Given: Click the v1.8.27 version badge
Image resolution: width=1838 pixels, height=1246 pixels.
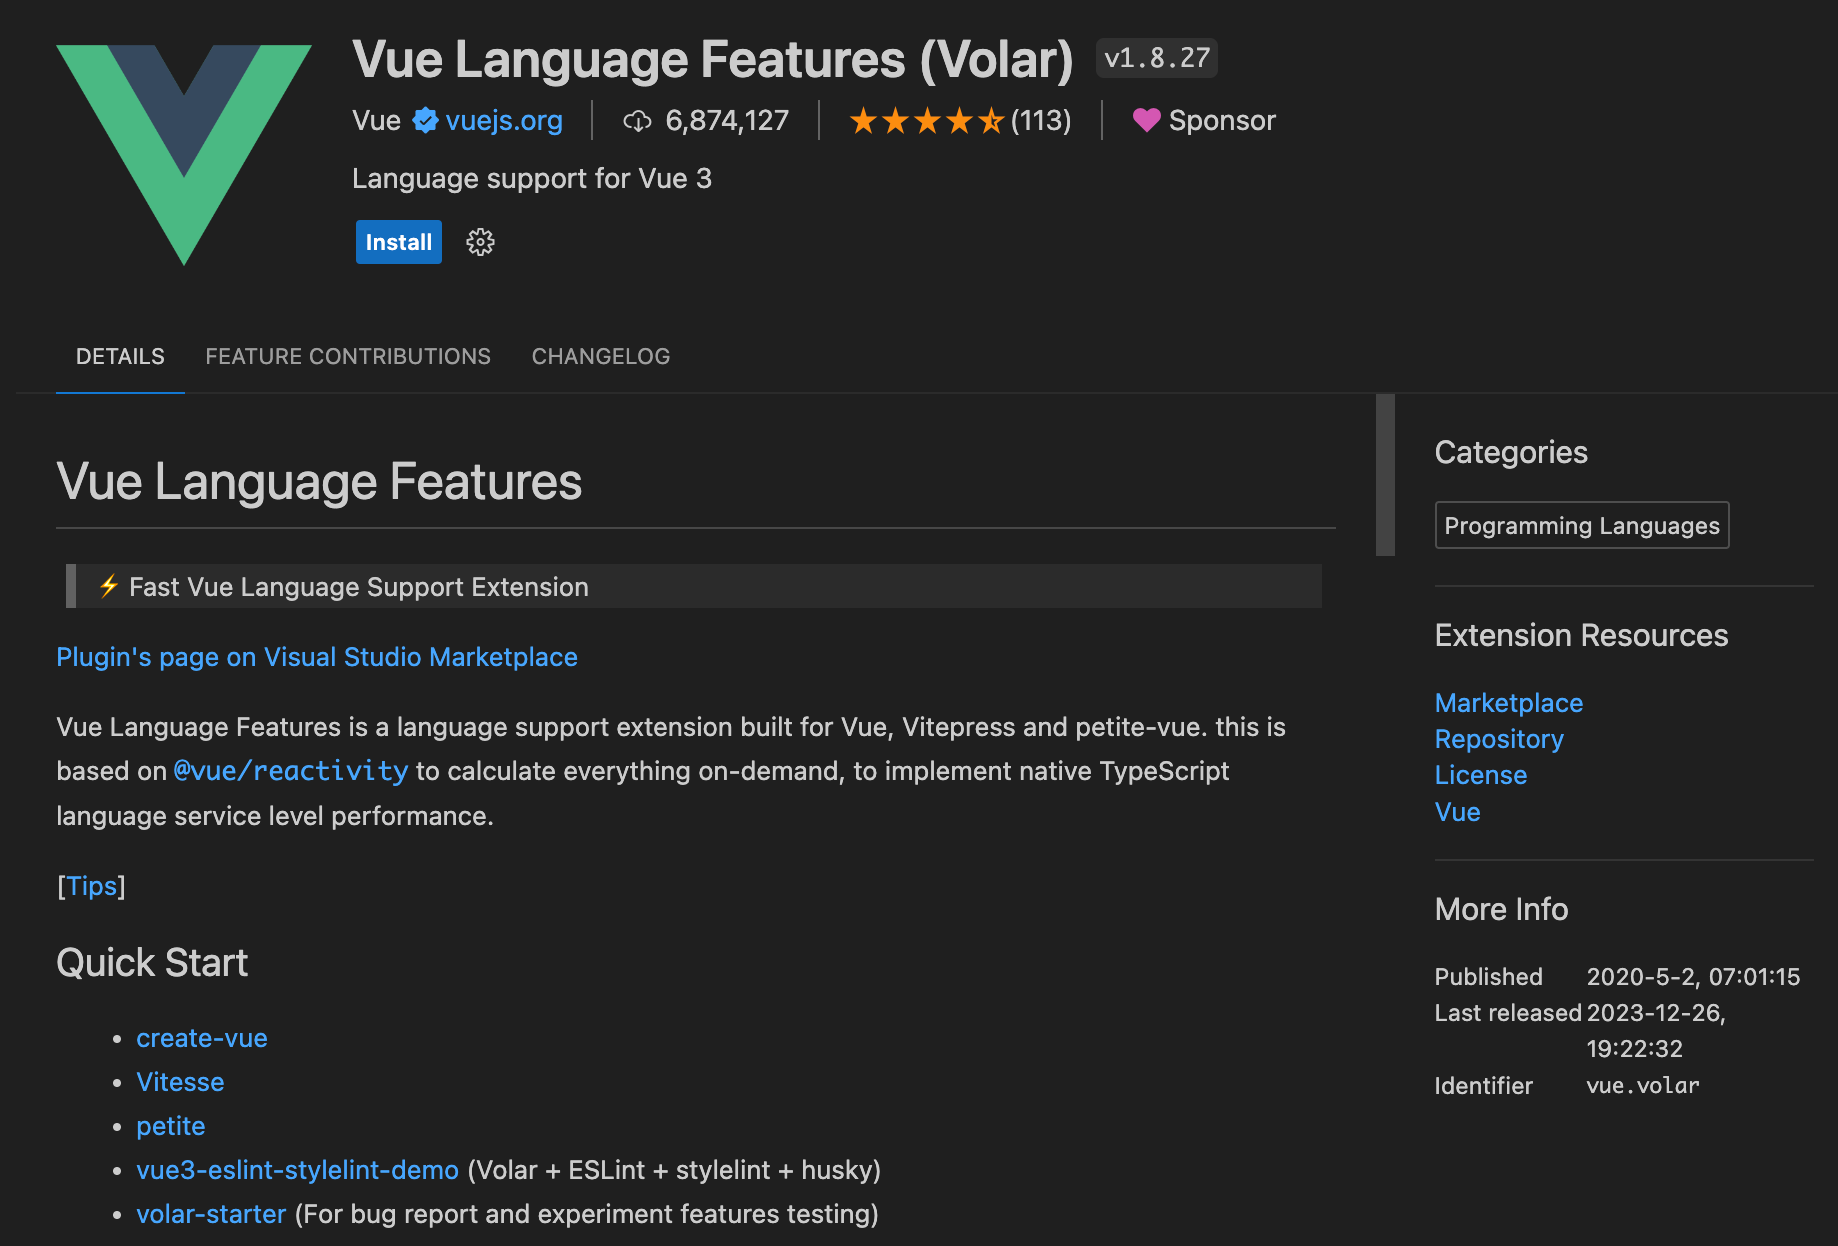Looking at the screenshot, I should pos(1157,58).
